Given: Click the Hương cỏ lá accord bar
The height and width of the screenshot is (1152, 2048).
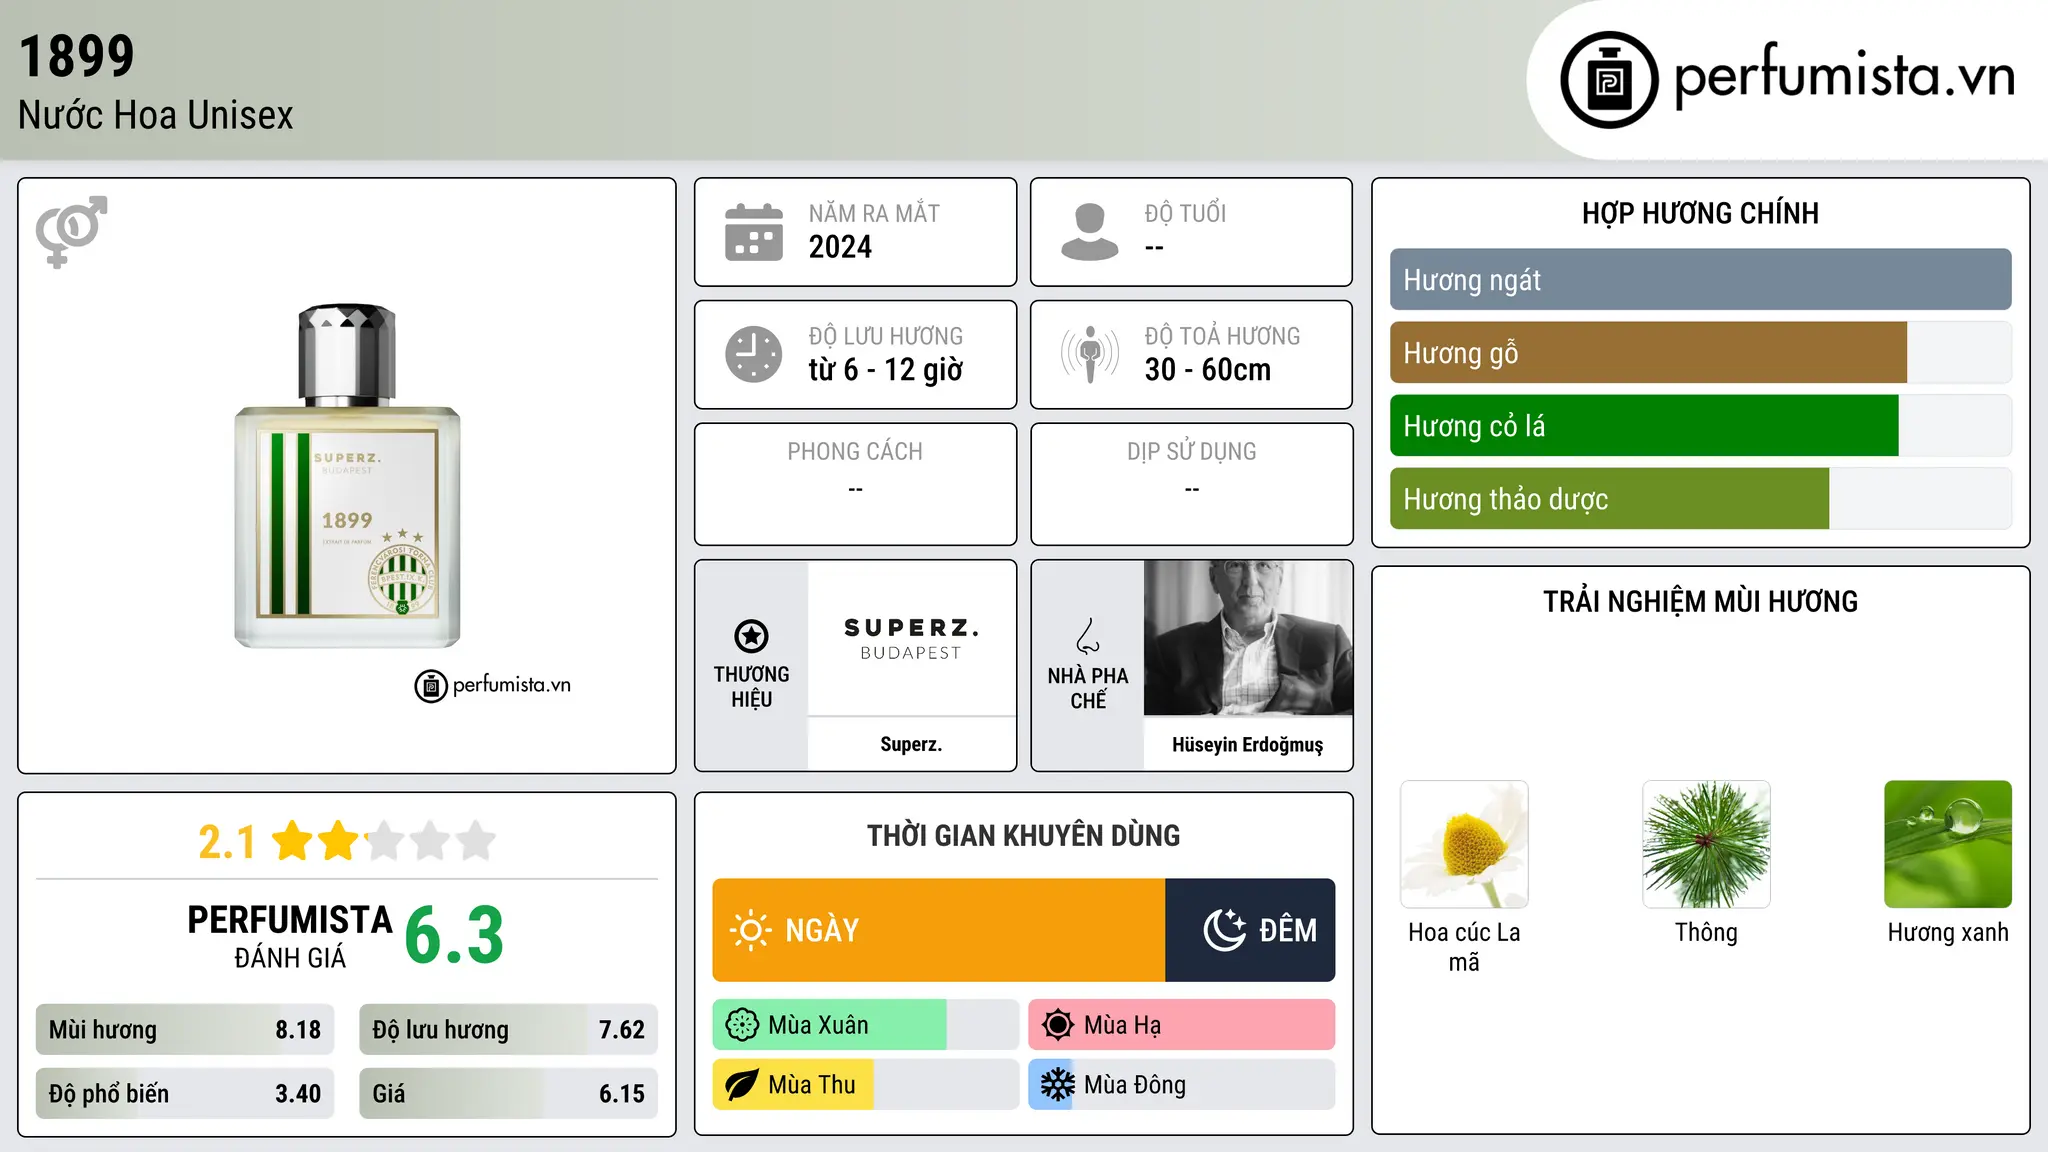Looking at the screenshot, I should (x=1700, y=426).
